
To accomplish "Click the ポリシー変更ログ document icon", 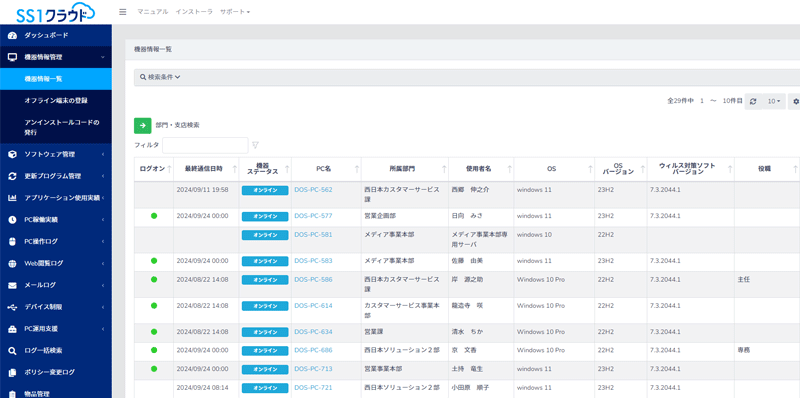I will point(13,372).
